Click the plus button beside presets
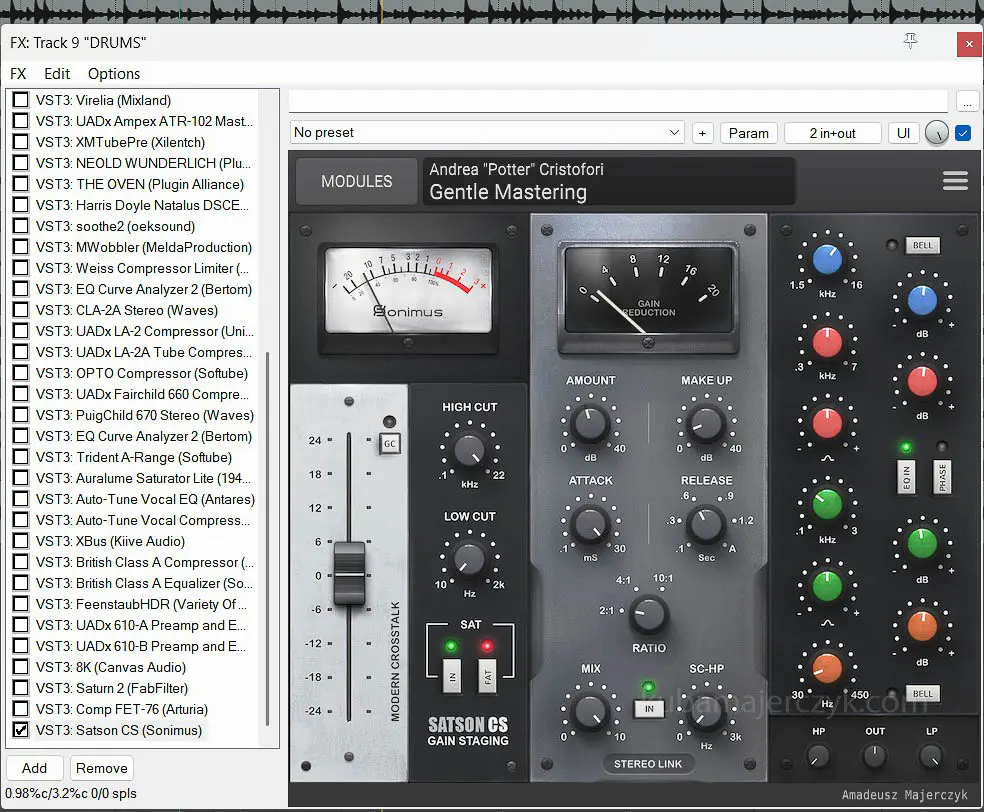The image size is (984, 812). [x=702, y=133]
